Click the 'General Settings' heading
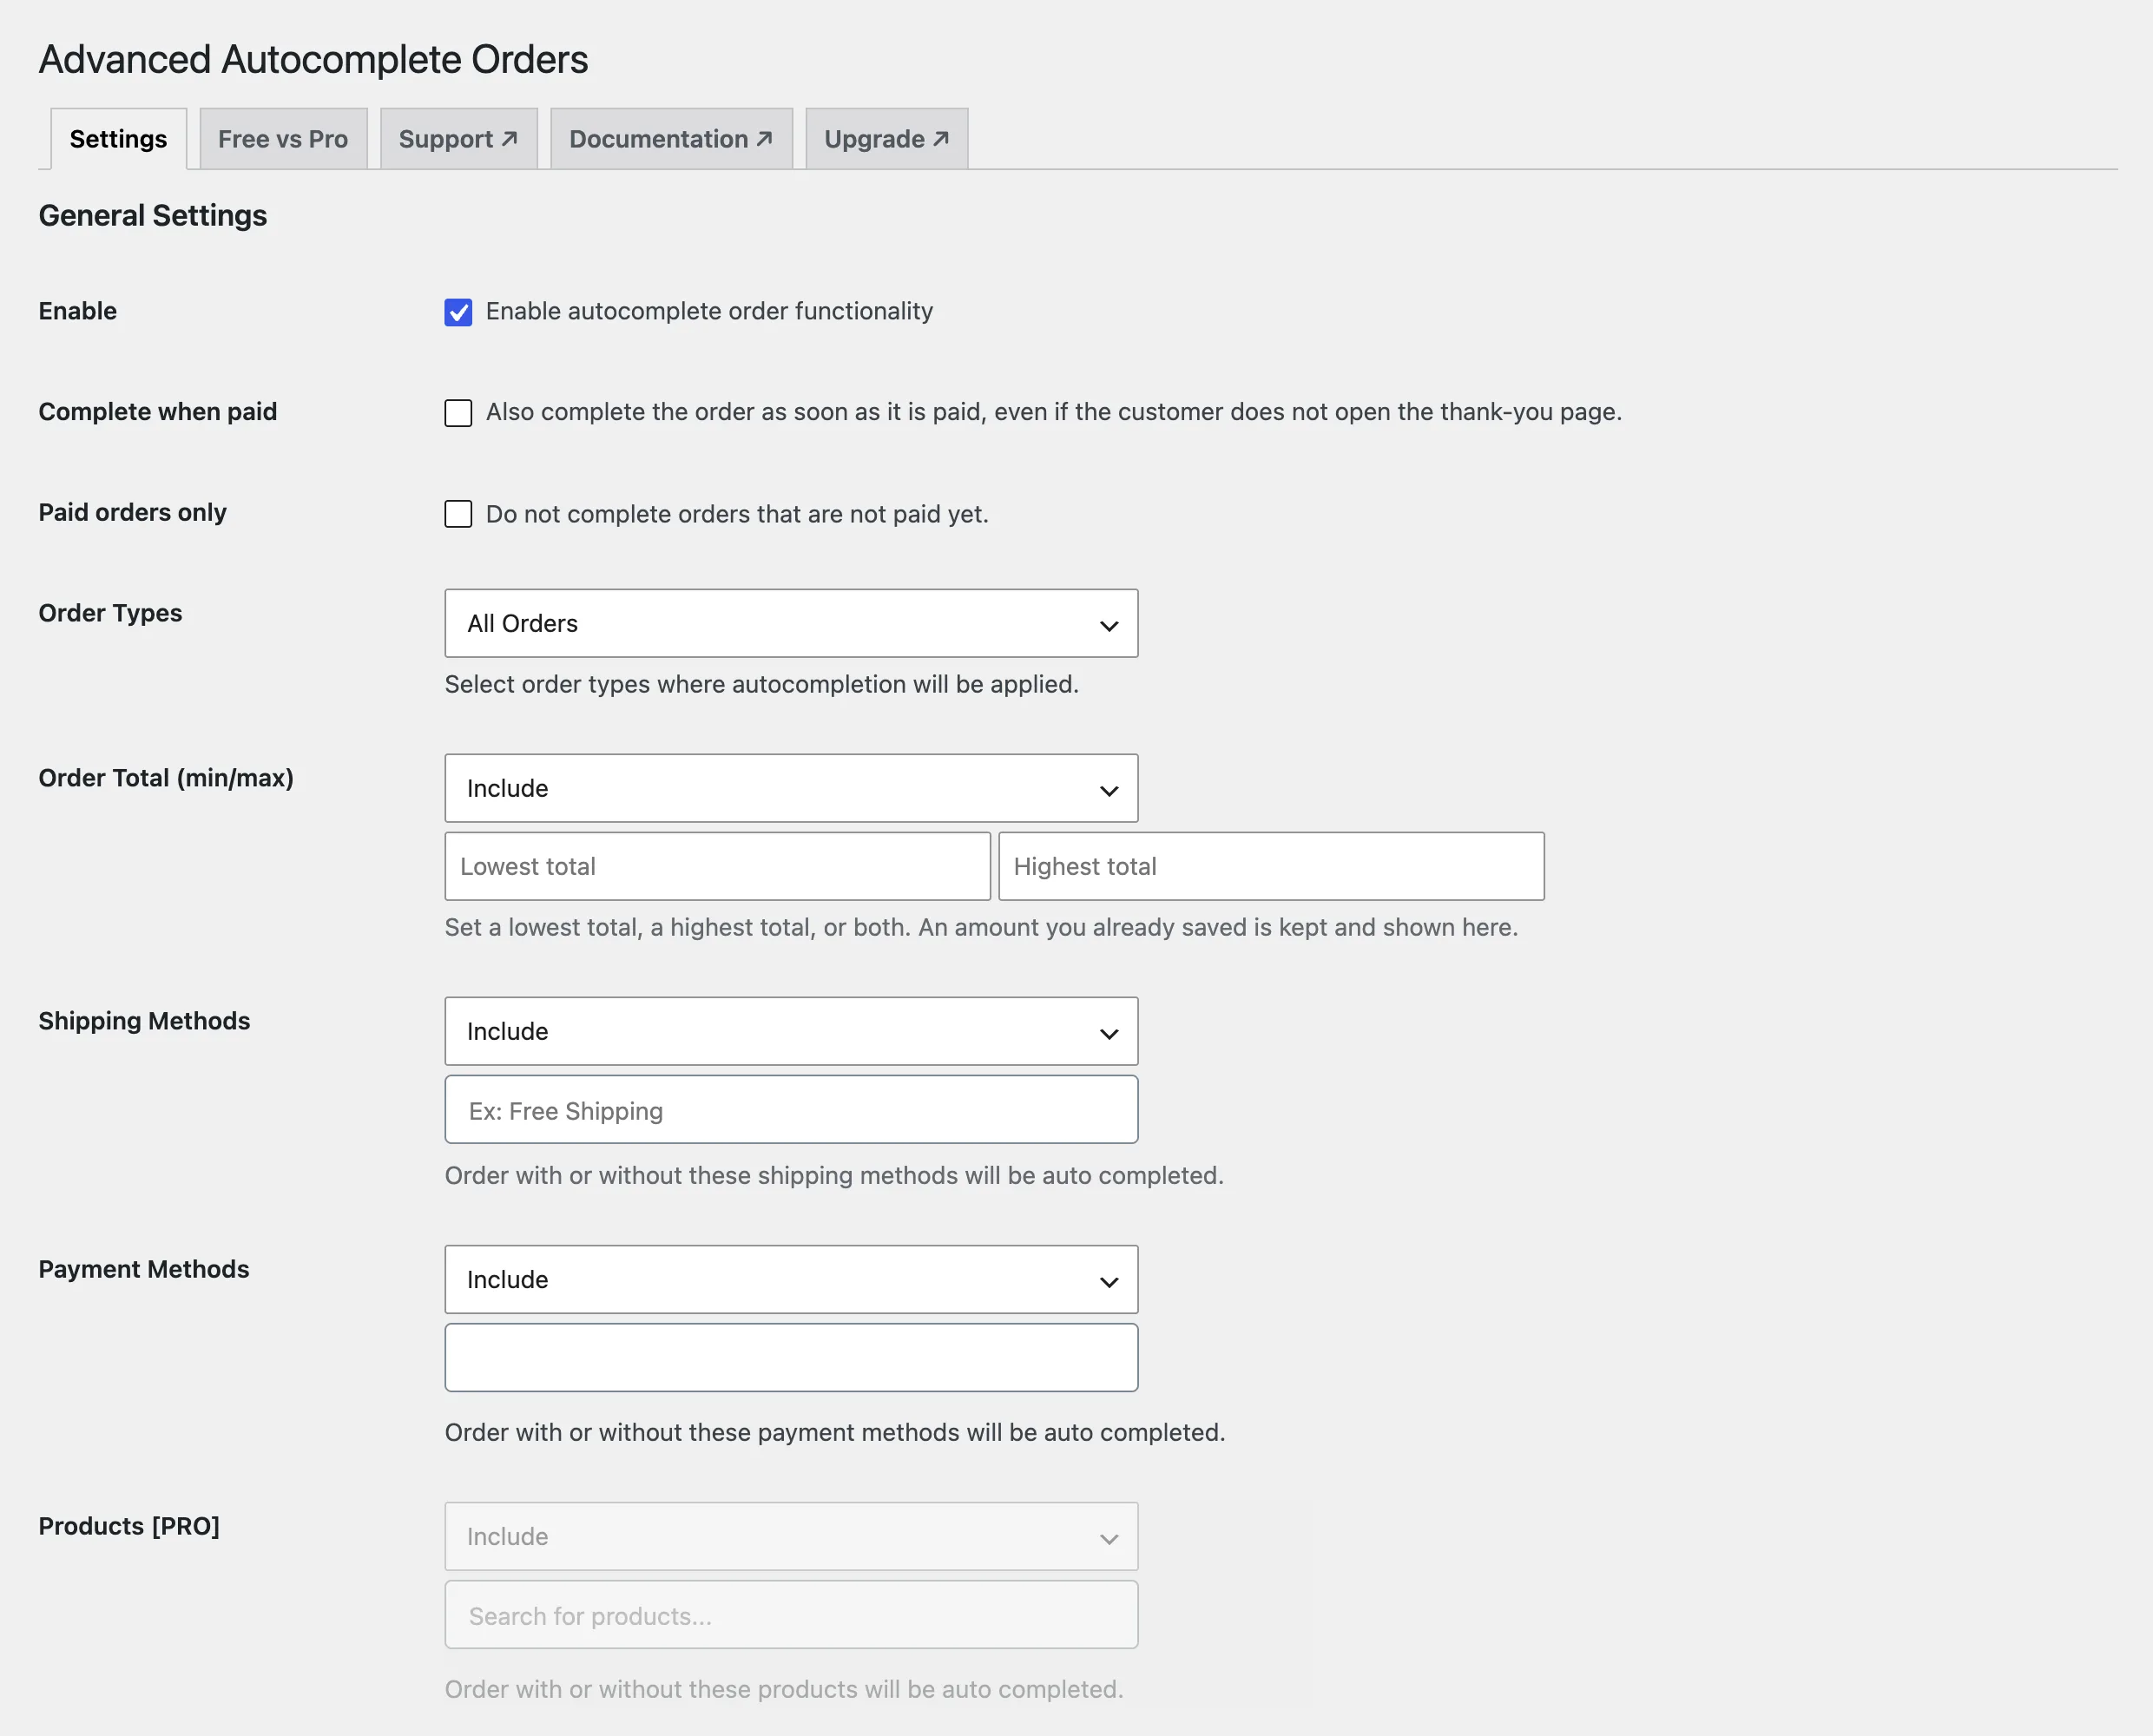The height and width of the screenshot is (1736, 2153). [x=153, y=215]
